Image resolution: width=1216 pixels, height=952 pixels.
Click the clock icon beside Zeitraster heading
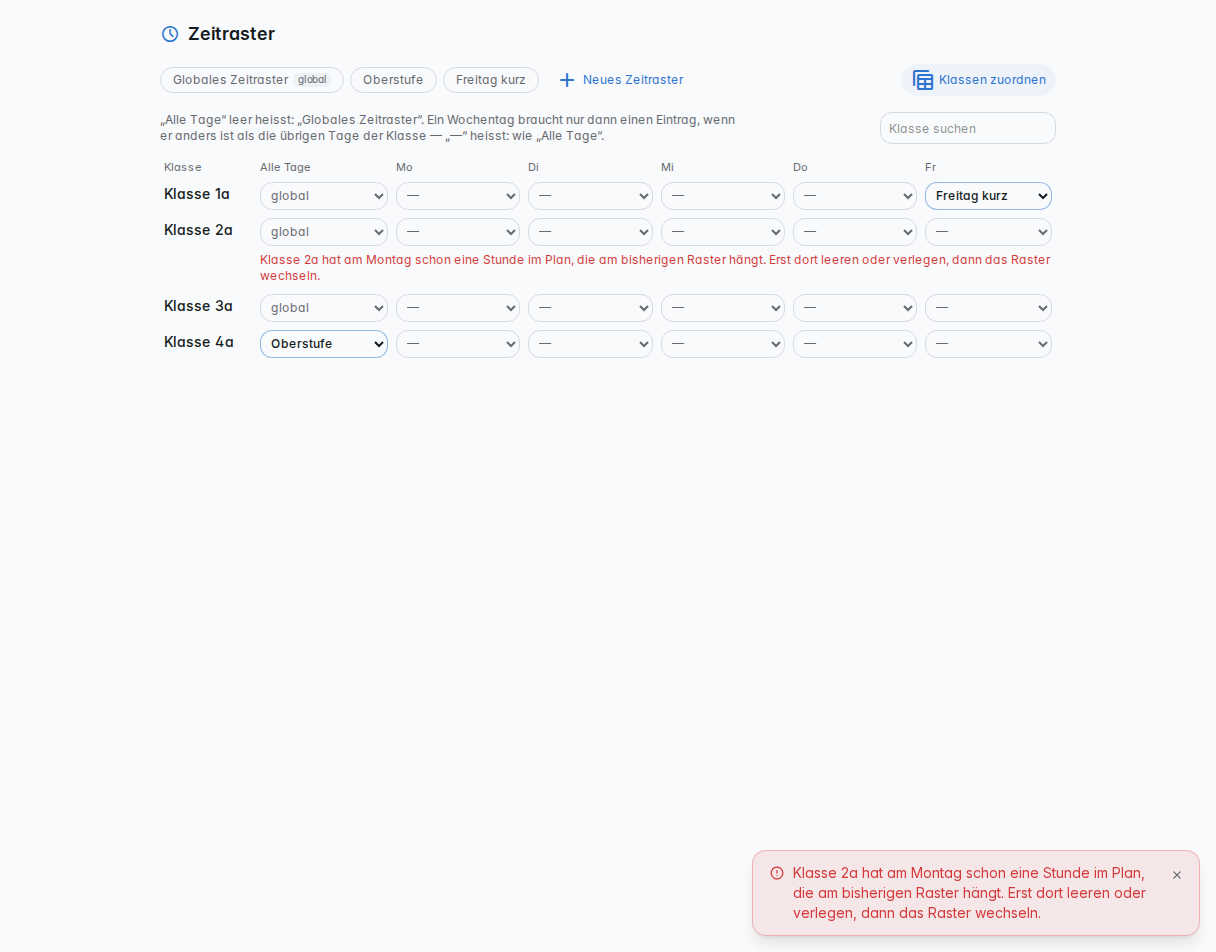170,34
